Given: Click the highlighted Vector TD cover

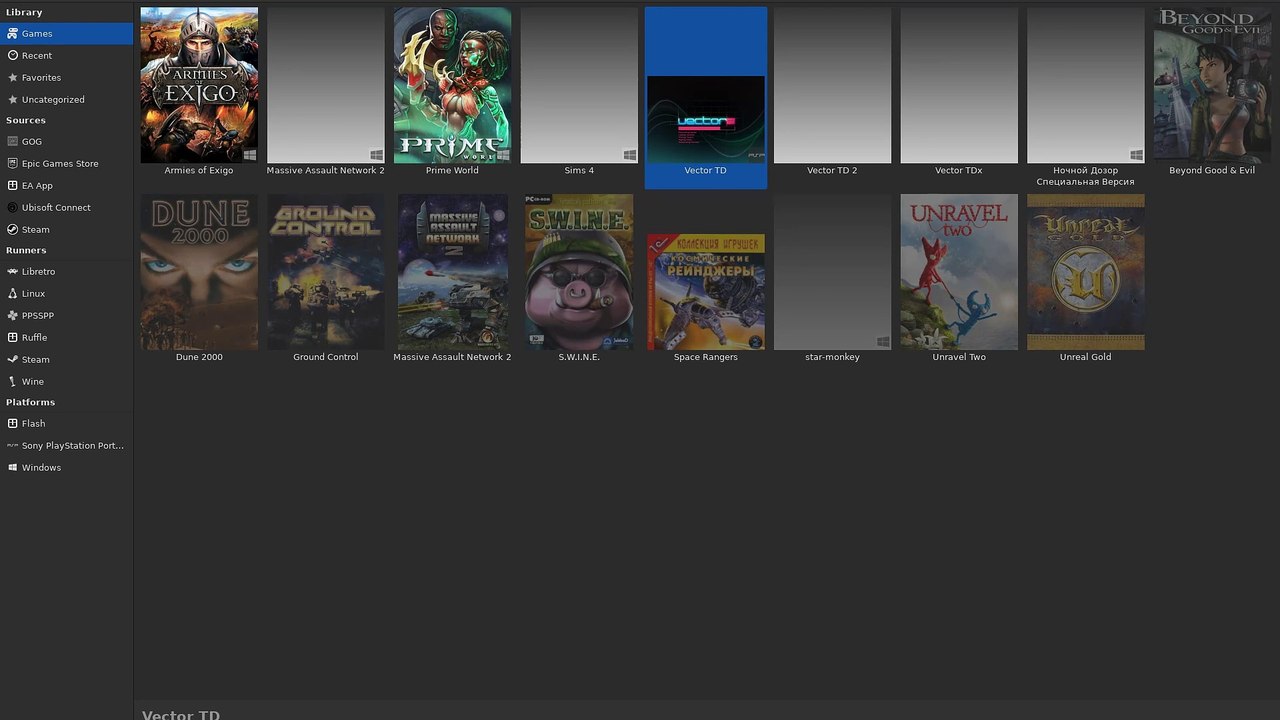Looking at the screenshot, I should (x=706, y=119).
